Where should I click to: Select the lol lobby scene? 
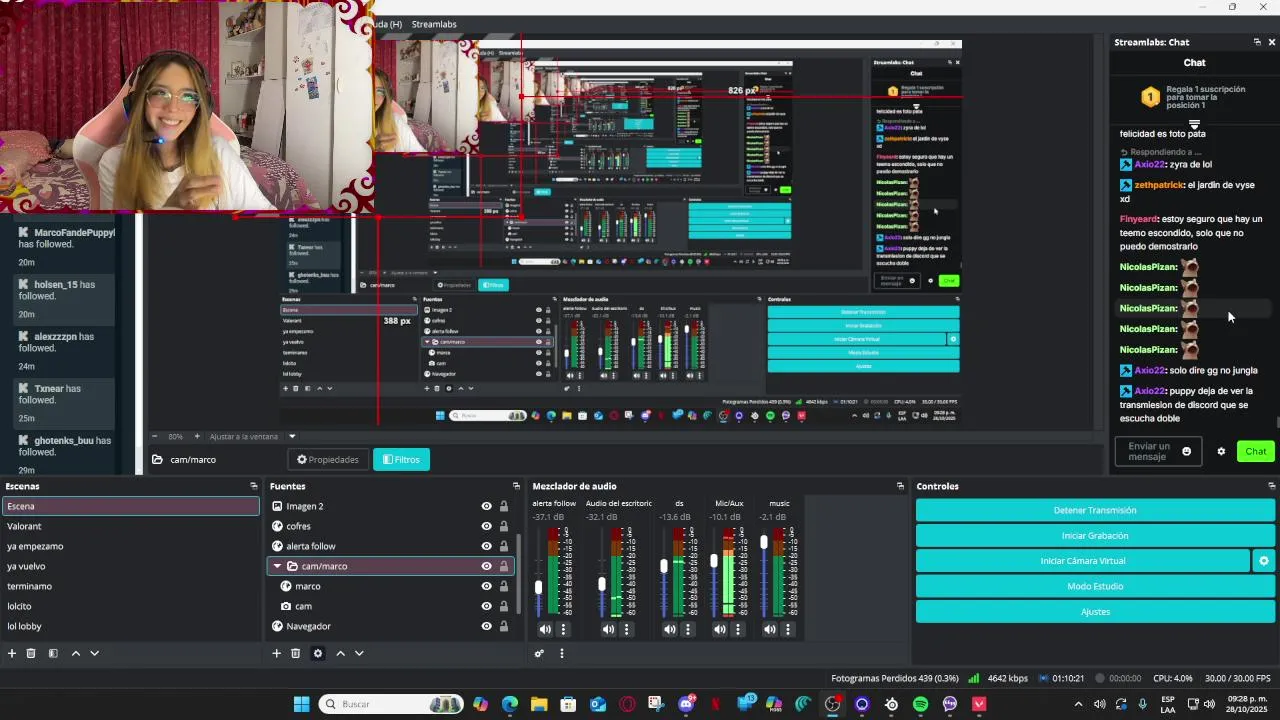[130, 626]
